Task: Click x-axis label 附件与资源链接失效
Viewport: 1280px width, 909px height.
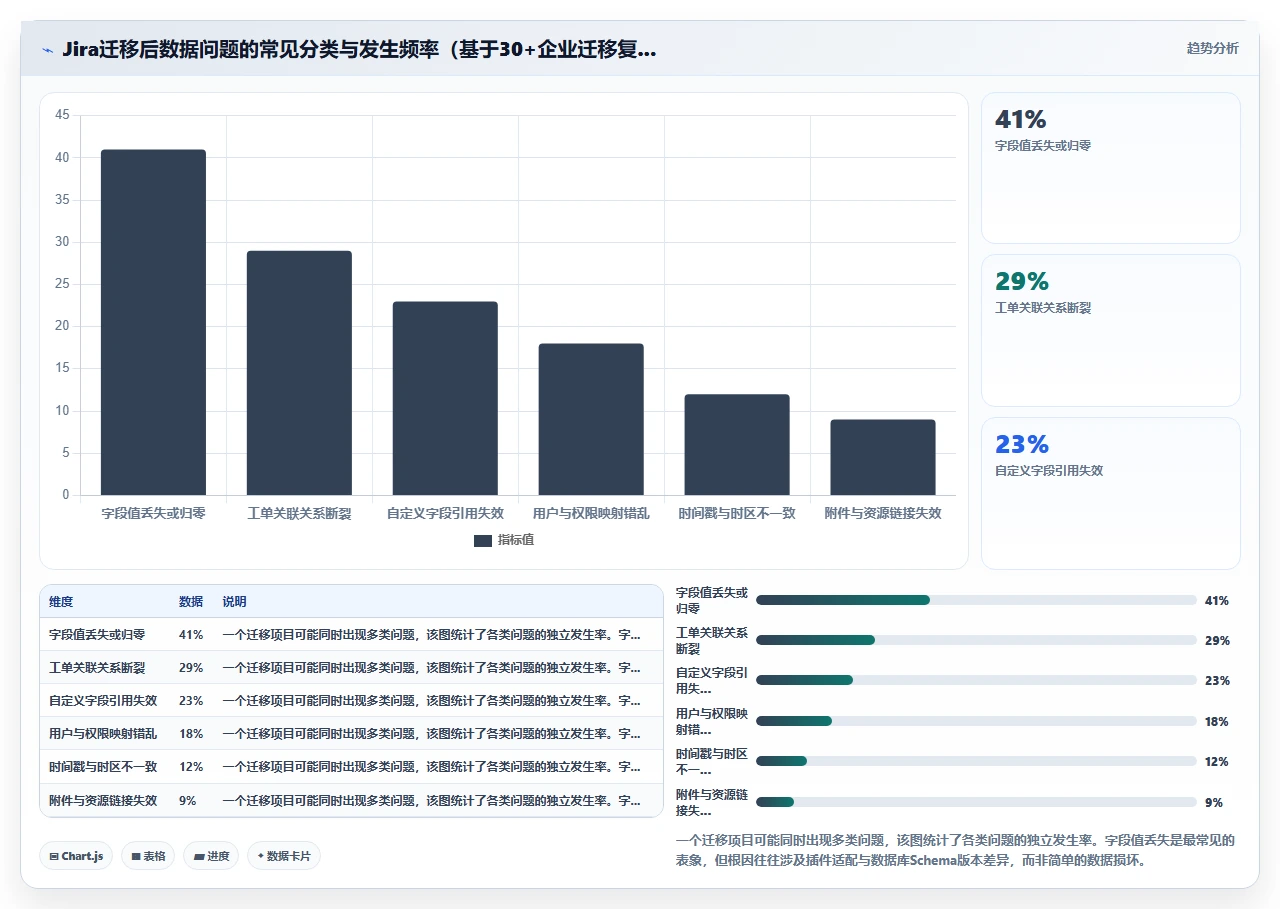Action: (883, 513)
